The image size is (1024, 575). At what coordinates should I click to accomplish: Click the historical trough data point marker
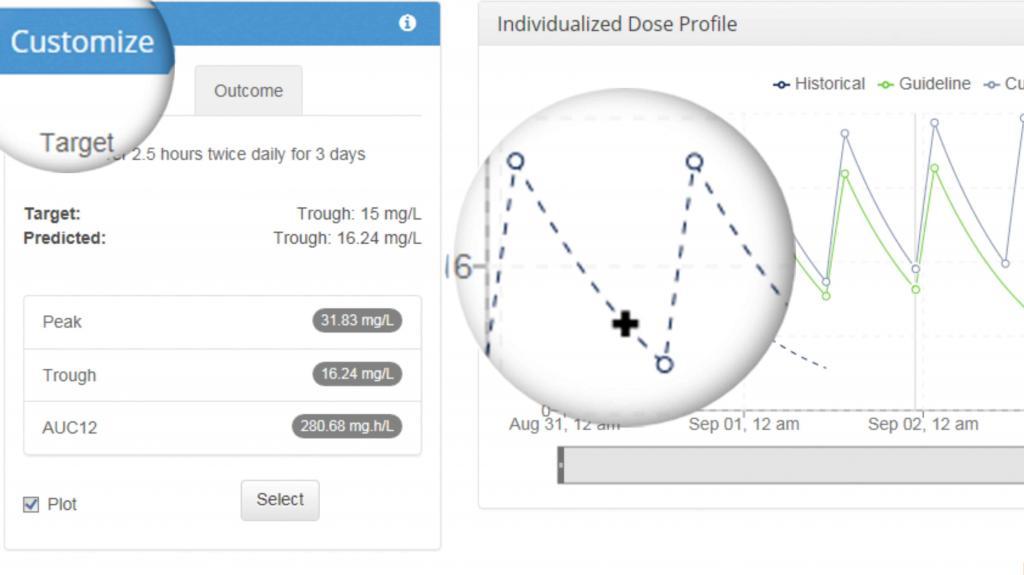pos(664,365)
